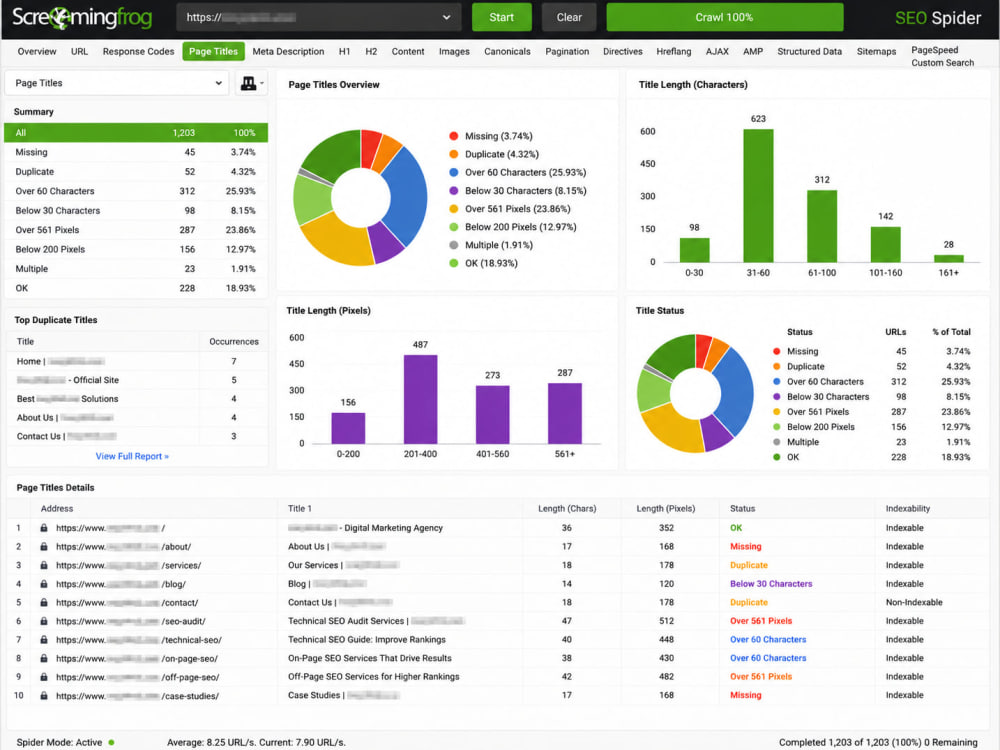This screenshot has height=750, width=1000.
Task: Sort by the Length (Chars) column header
Action: (x=567, y=508)
